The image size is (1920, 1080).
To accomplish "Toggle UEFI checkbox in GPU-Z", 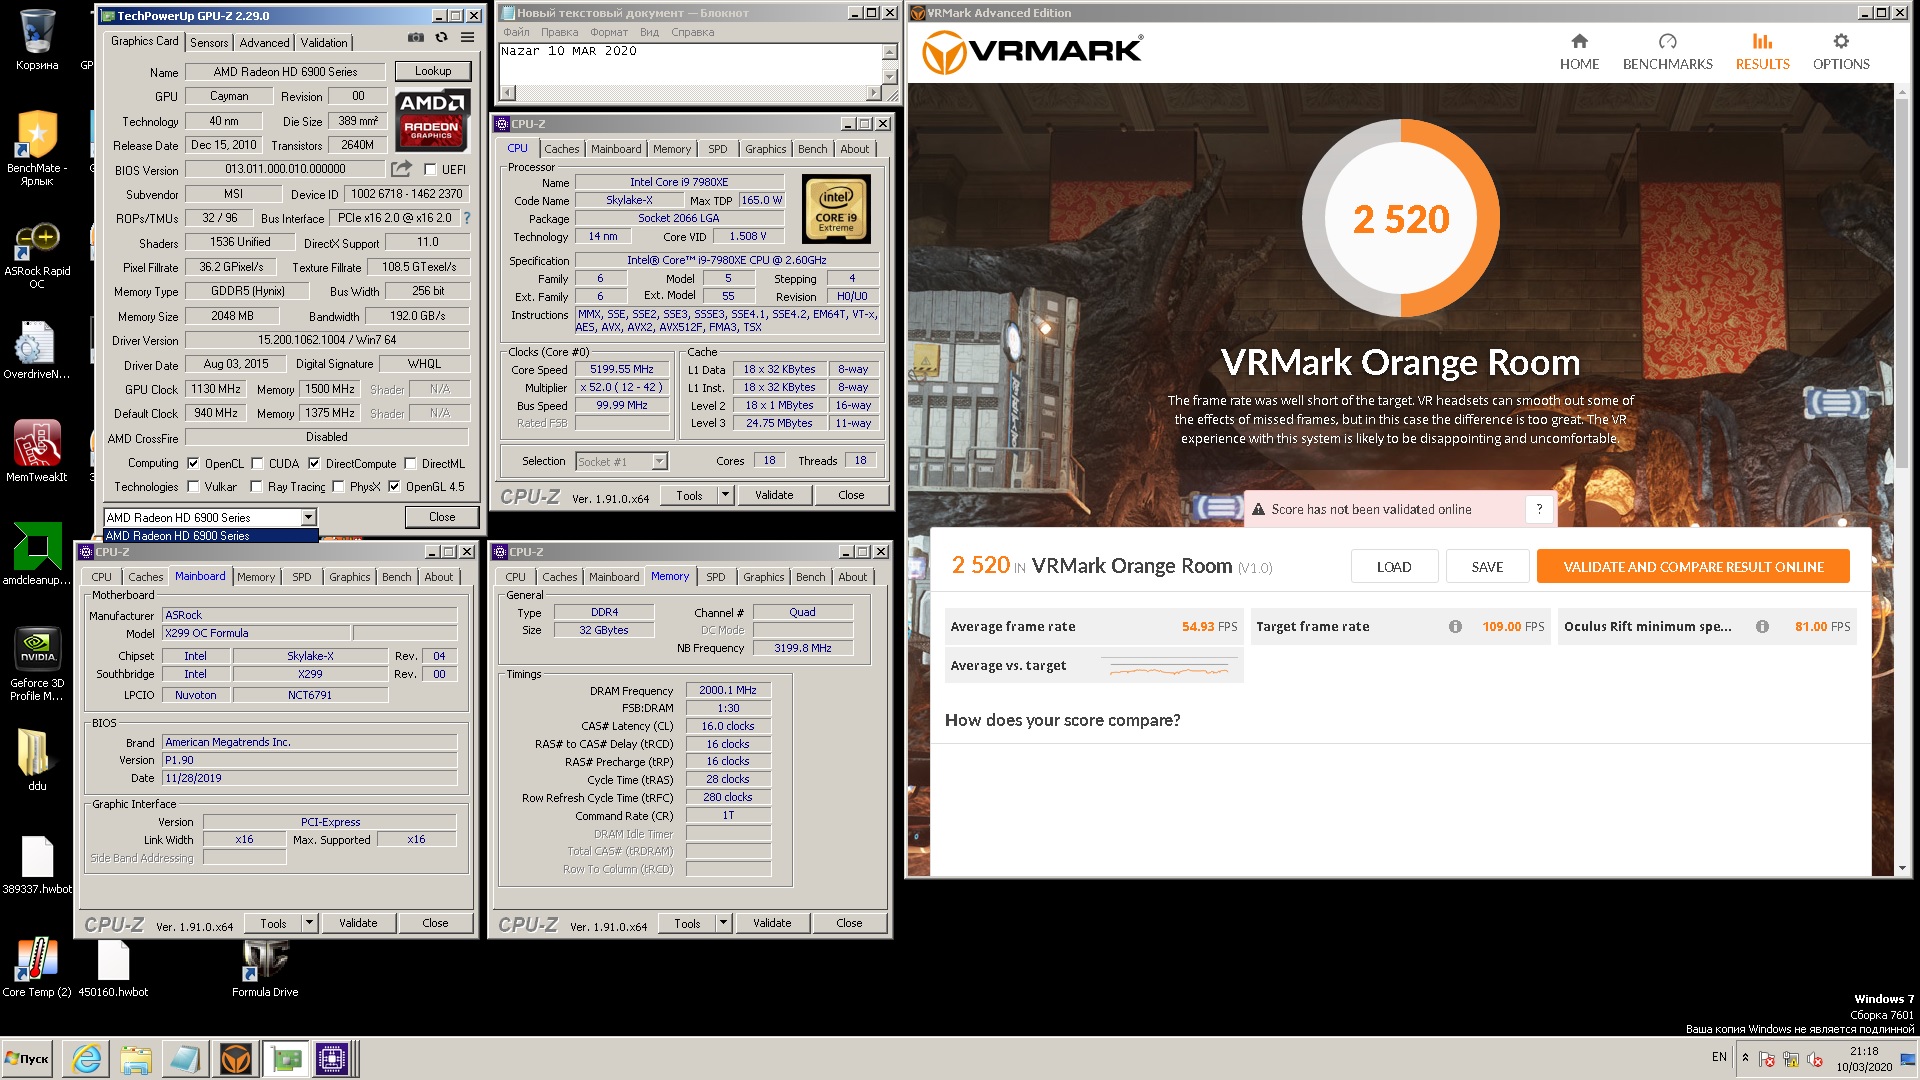I will click(x=430, y=169).
